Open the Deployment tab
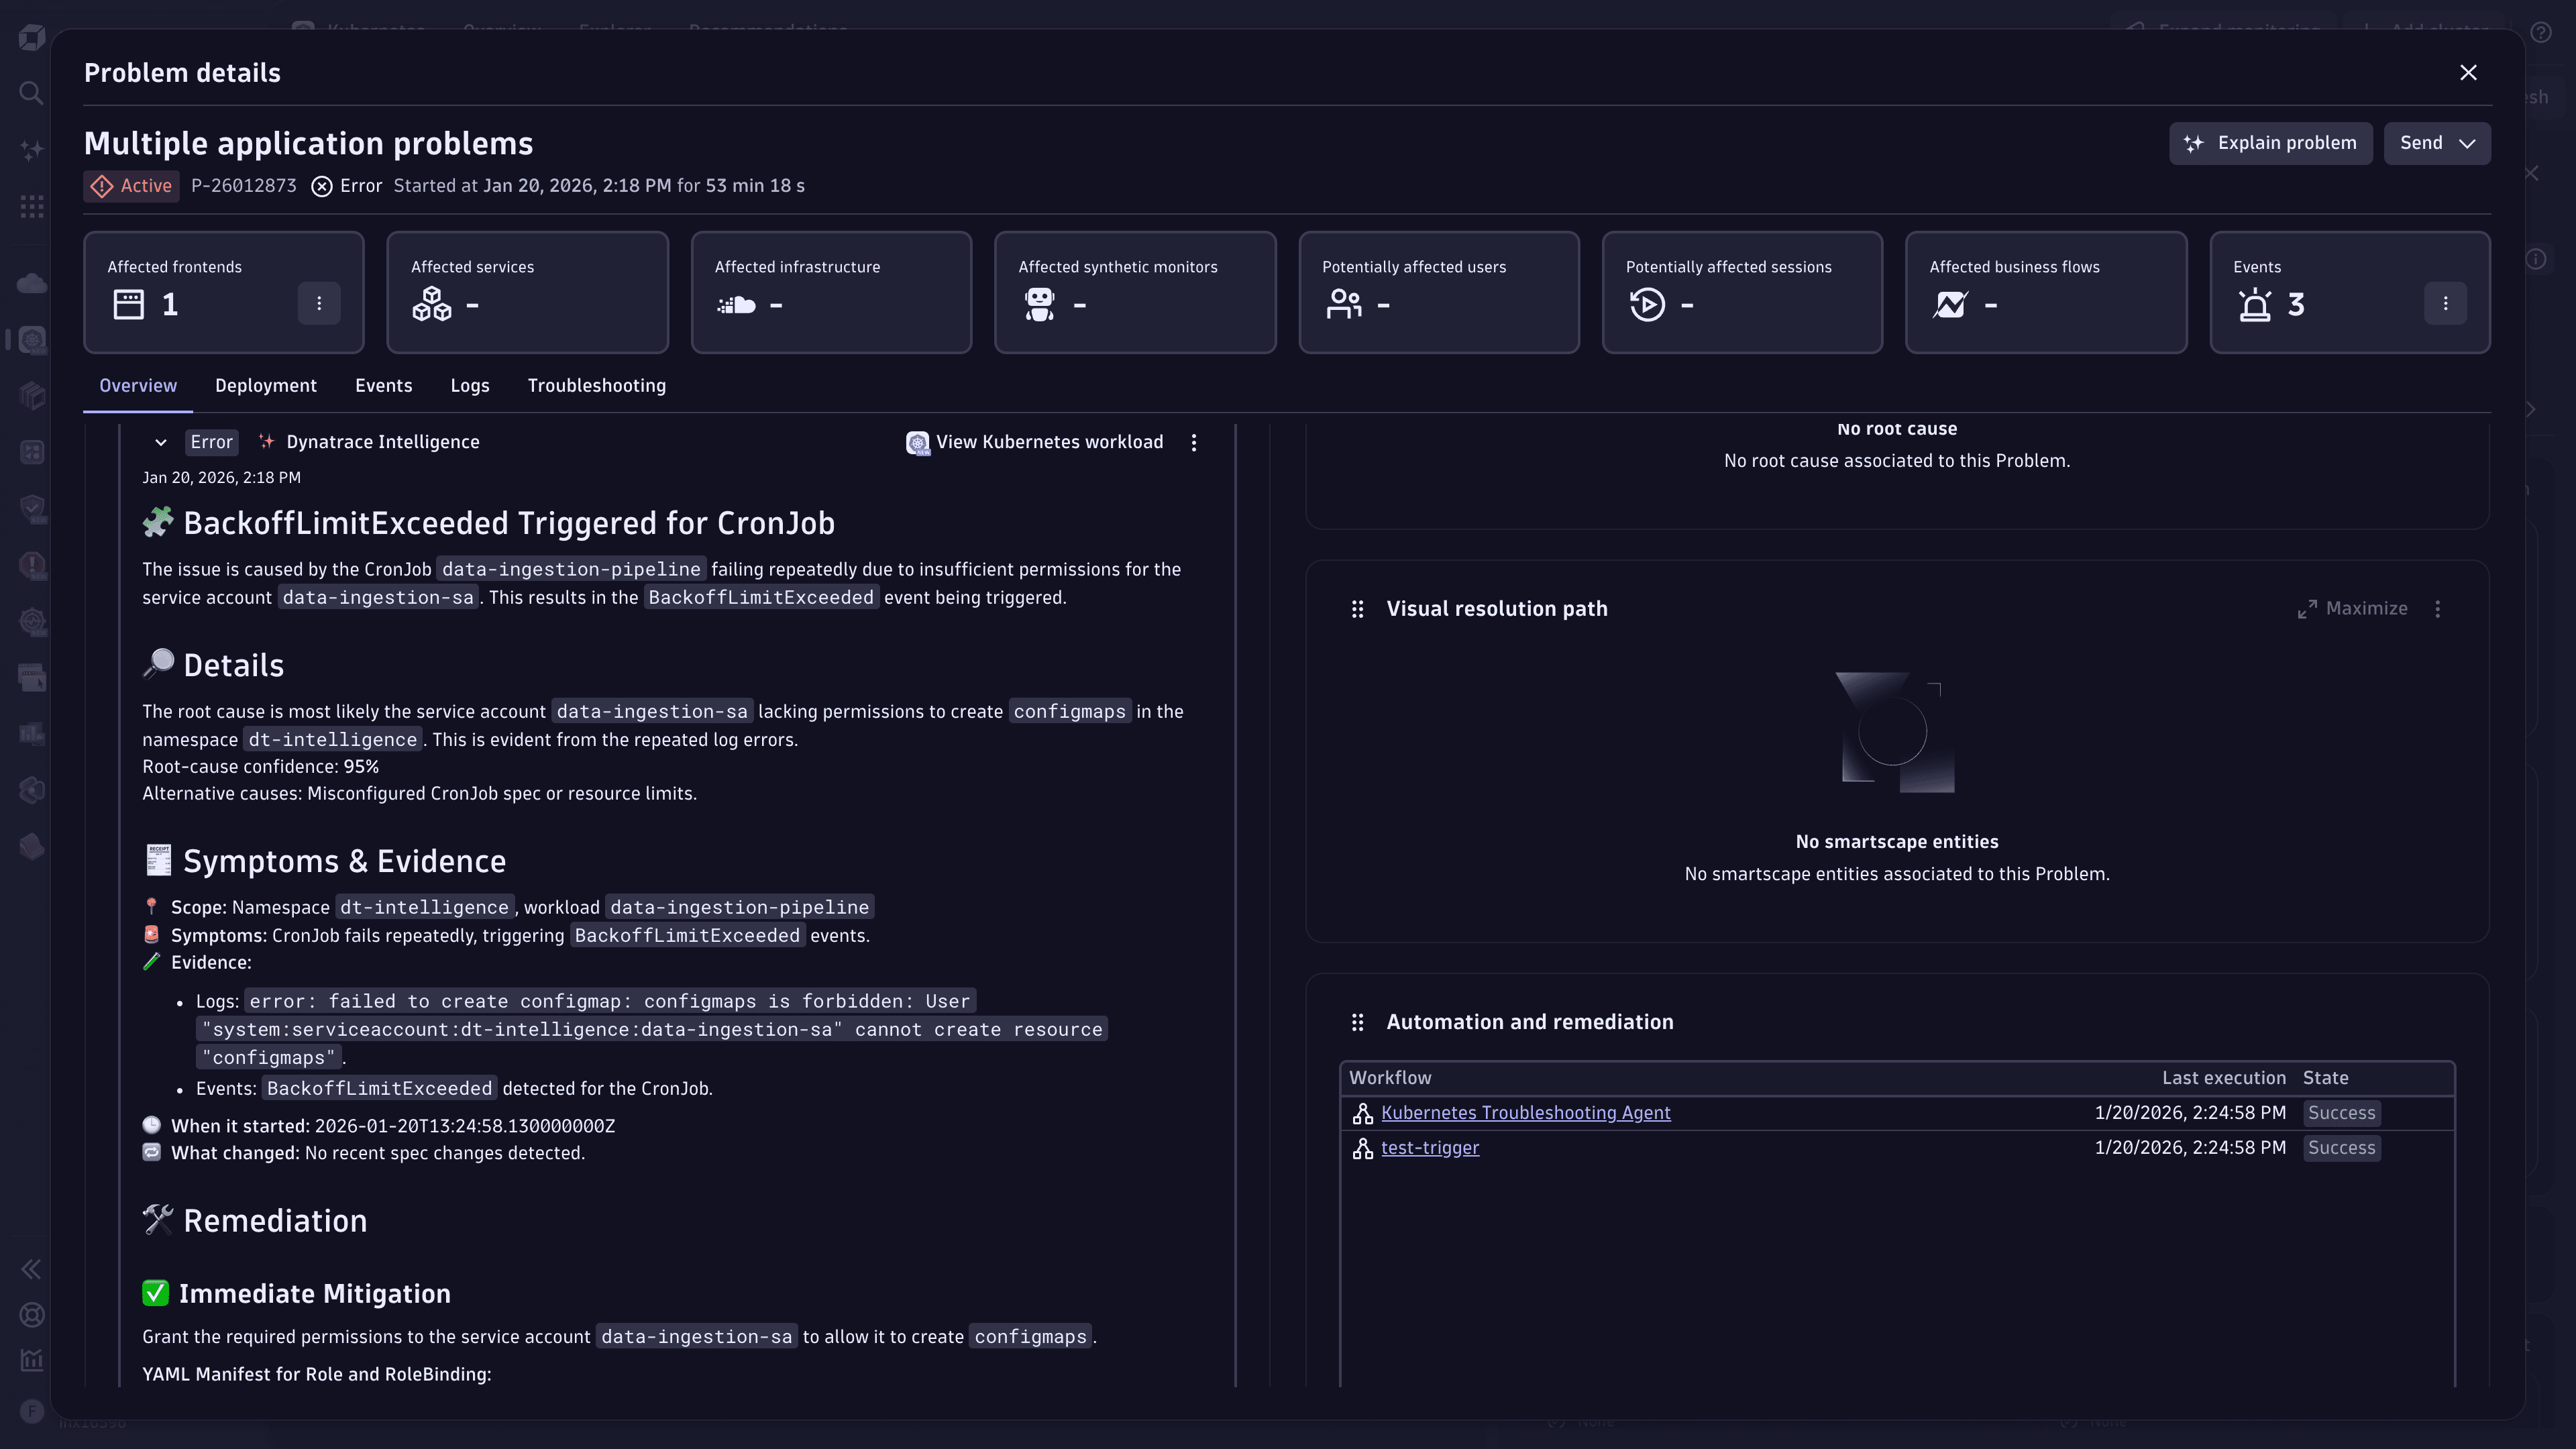Image resolution: width=2576 pixels, height=1449 pixels. tap(265, 385)
